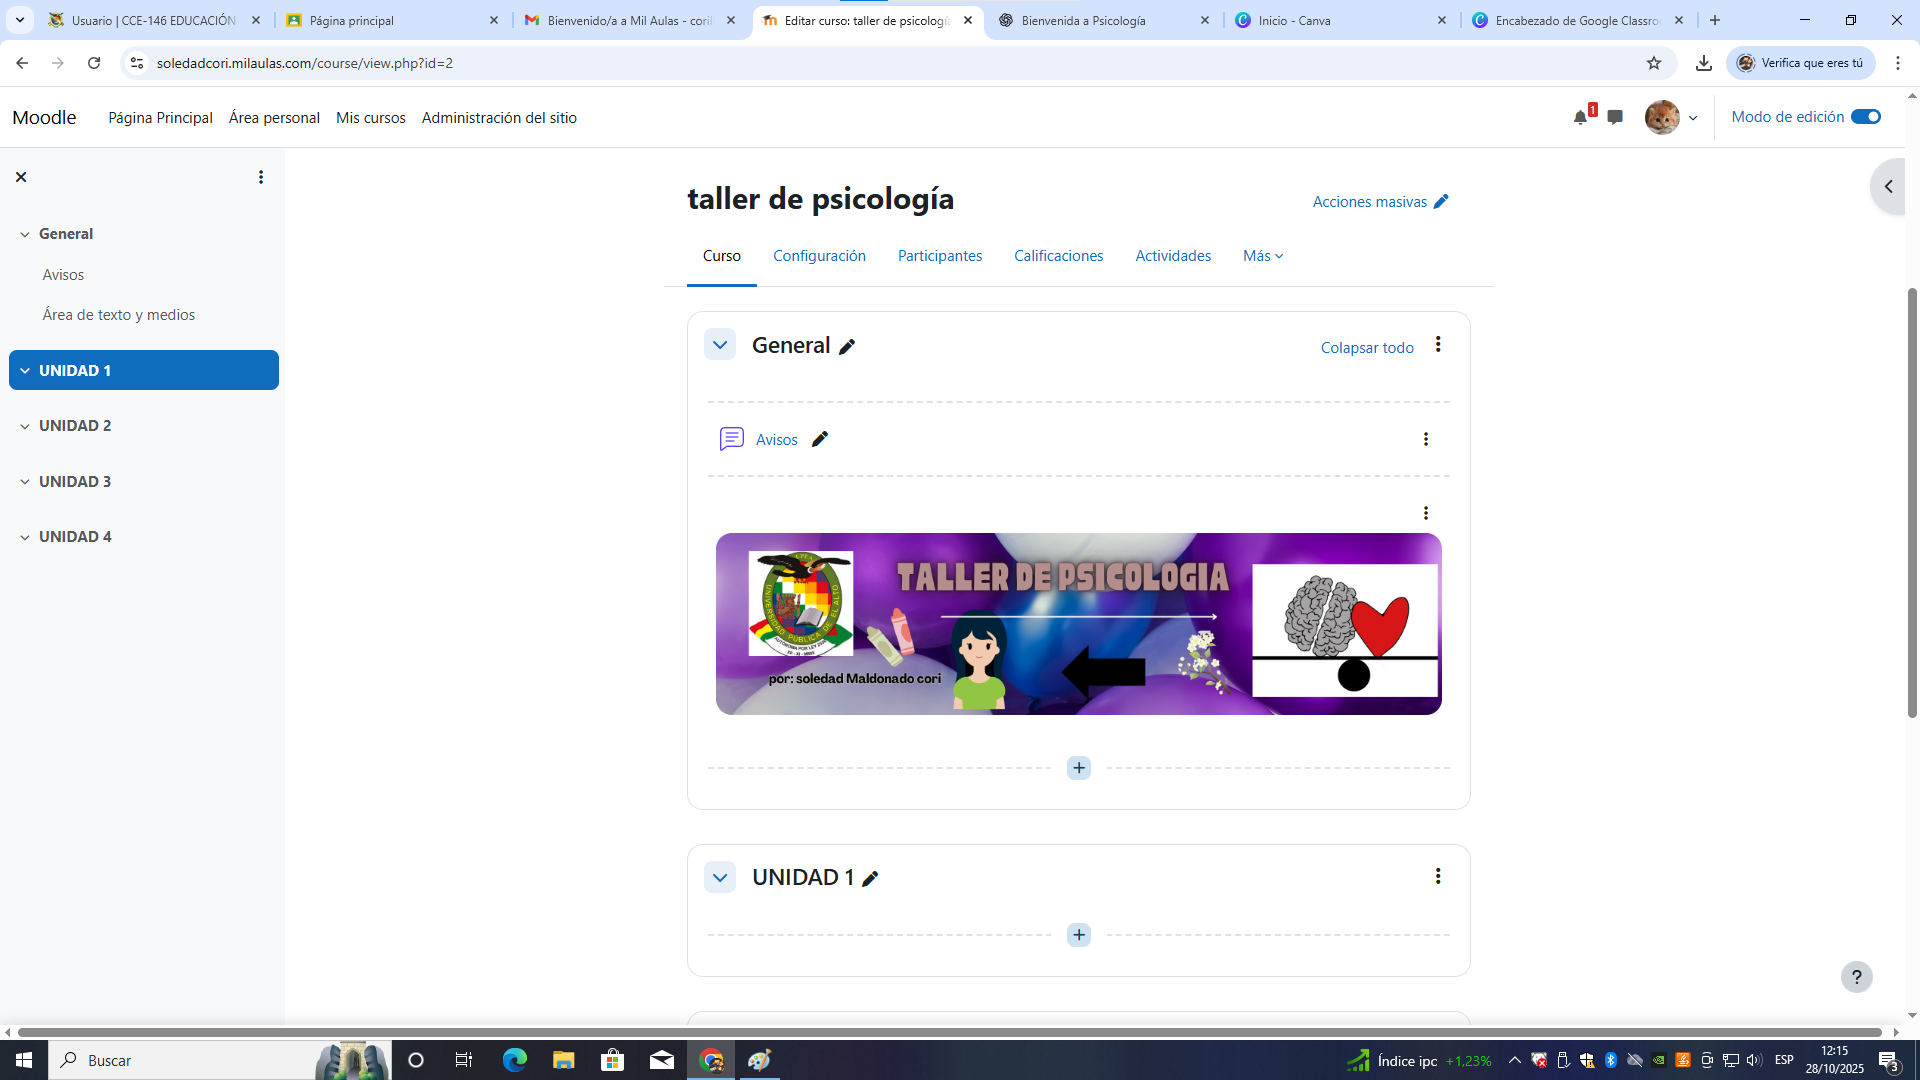
Task: Click plus icon to add activity in UNIDAD 1
Action: [1078, 935]
